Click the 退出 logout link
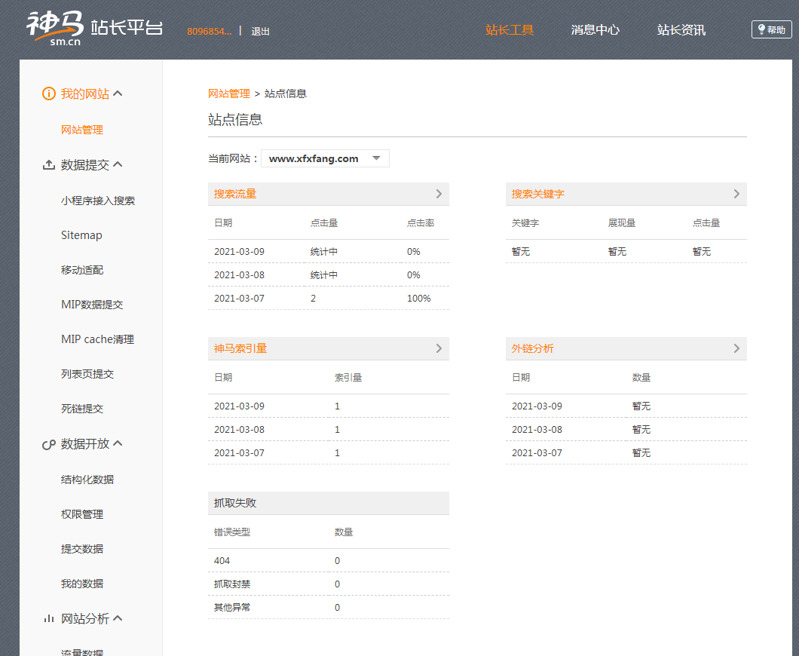The image size is (799, 656). click(260, 31)
